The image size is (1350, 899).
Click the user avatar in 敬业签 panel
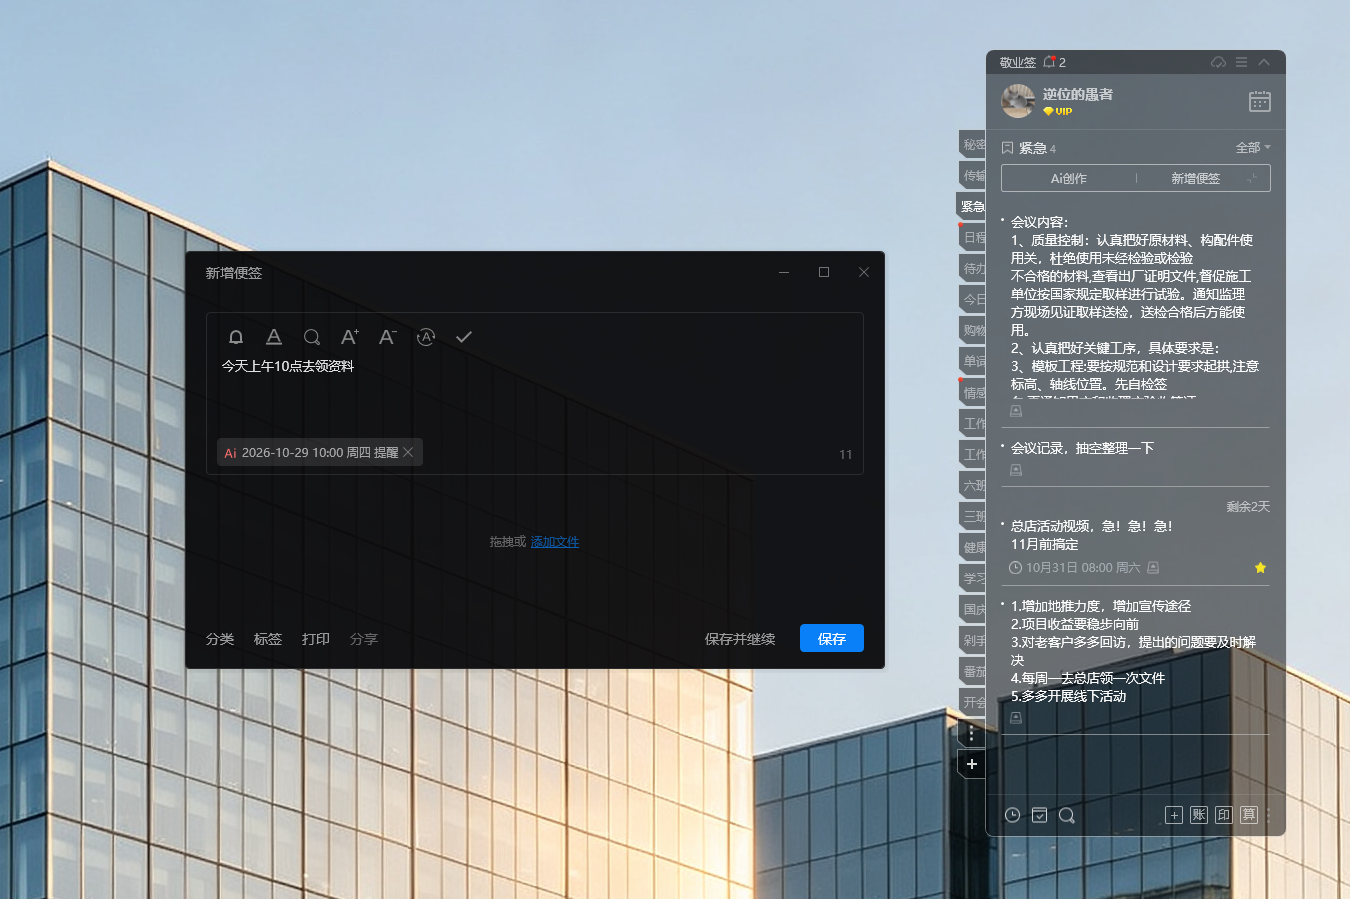[1018, 101]
